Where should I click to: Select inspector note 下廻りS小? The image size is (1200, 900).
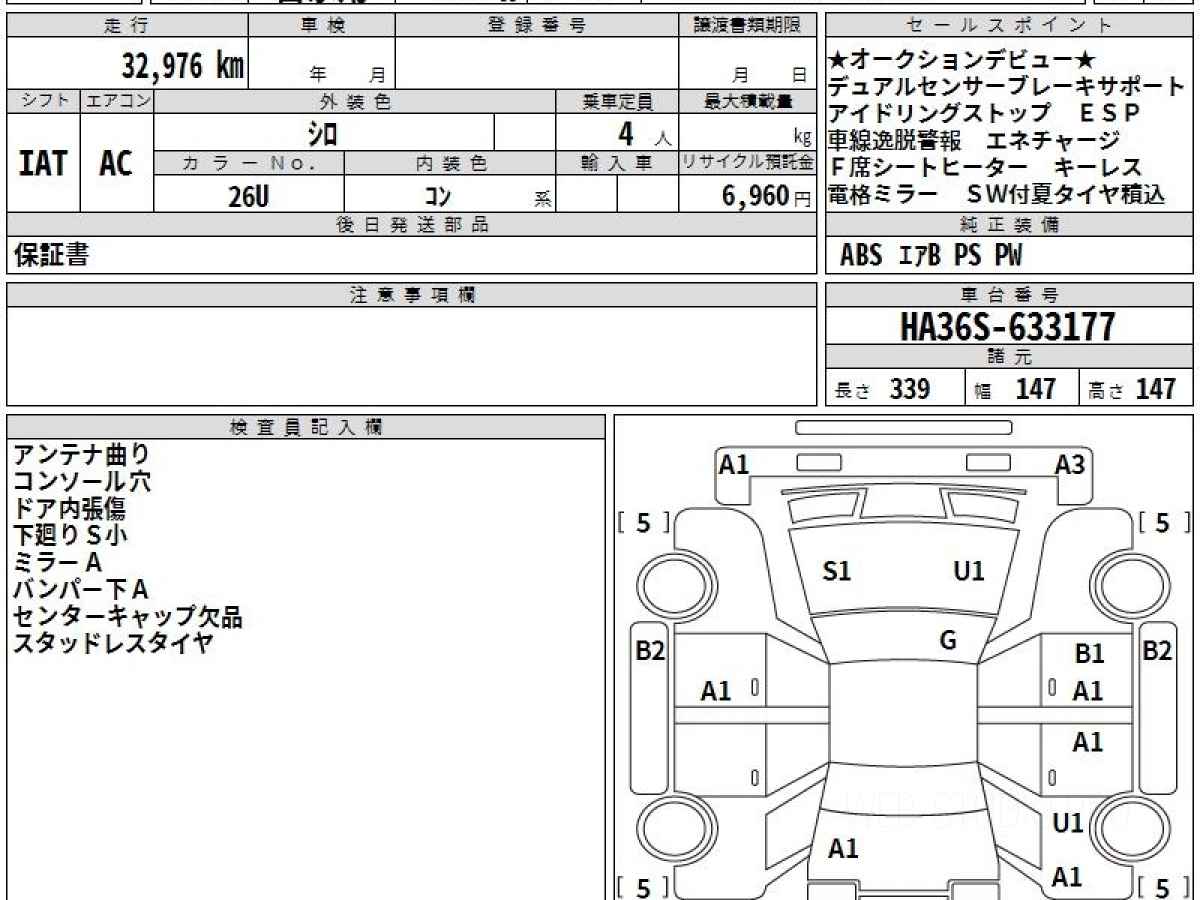[70, 536]
